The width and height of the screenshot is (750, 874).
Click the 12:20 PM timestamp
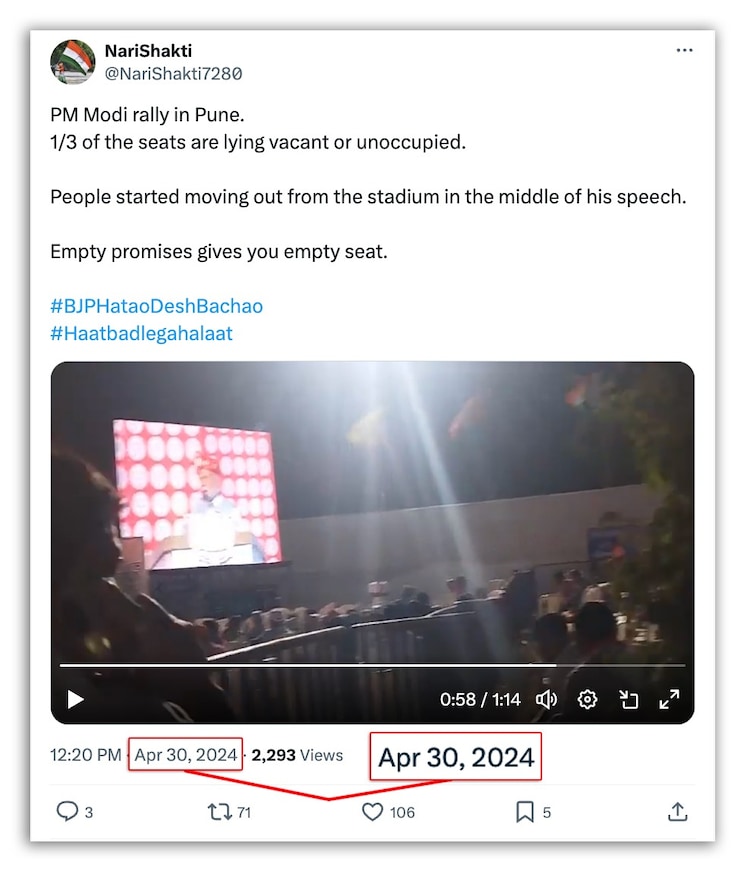[x=85, y=755]
